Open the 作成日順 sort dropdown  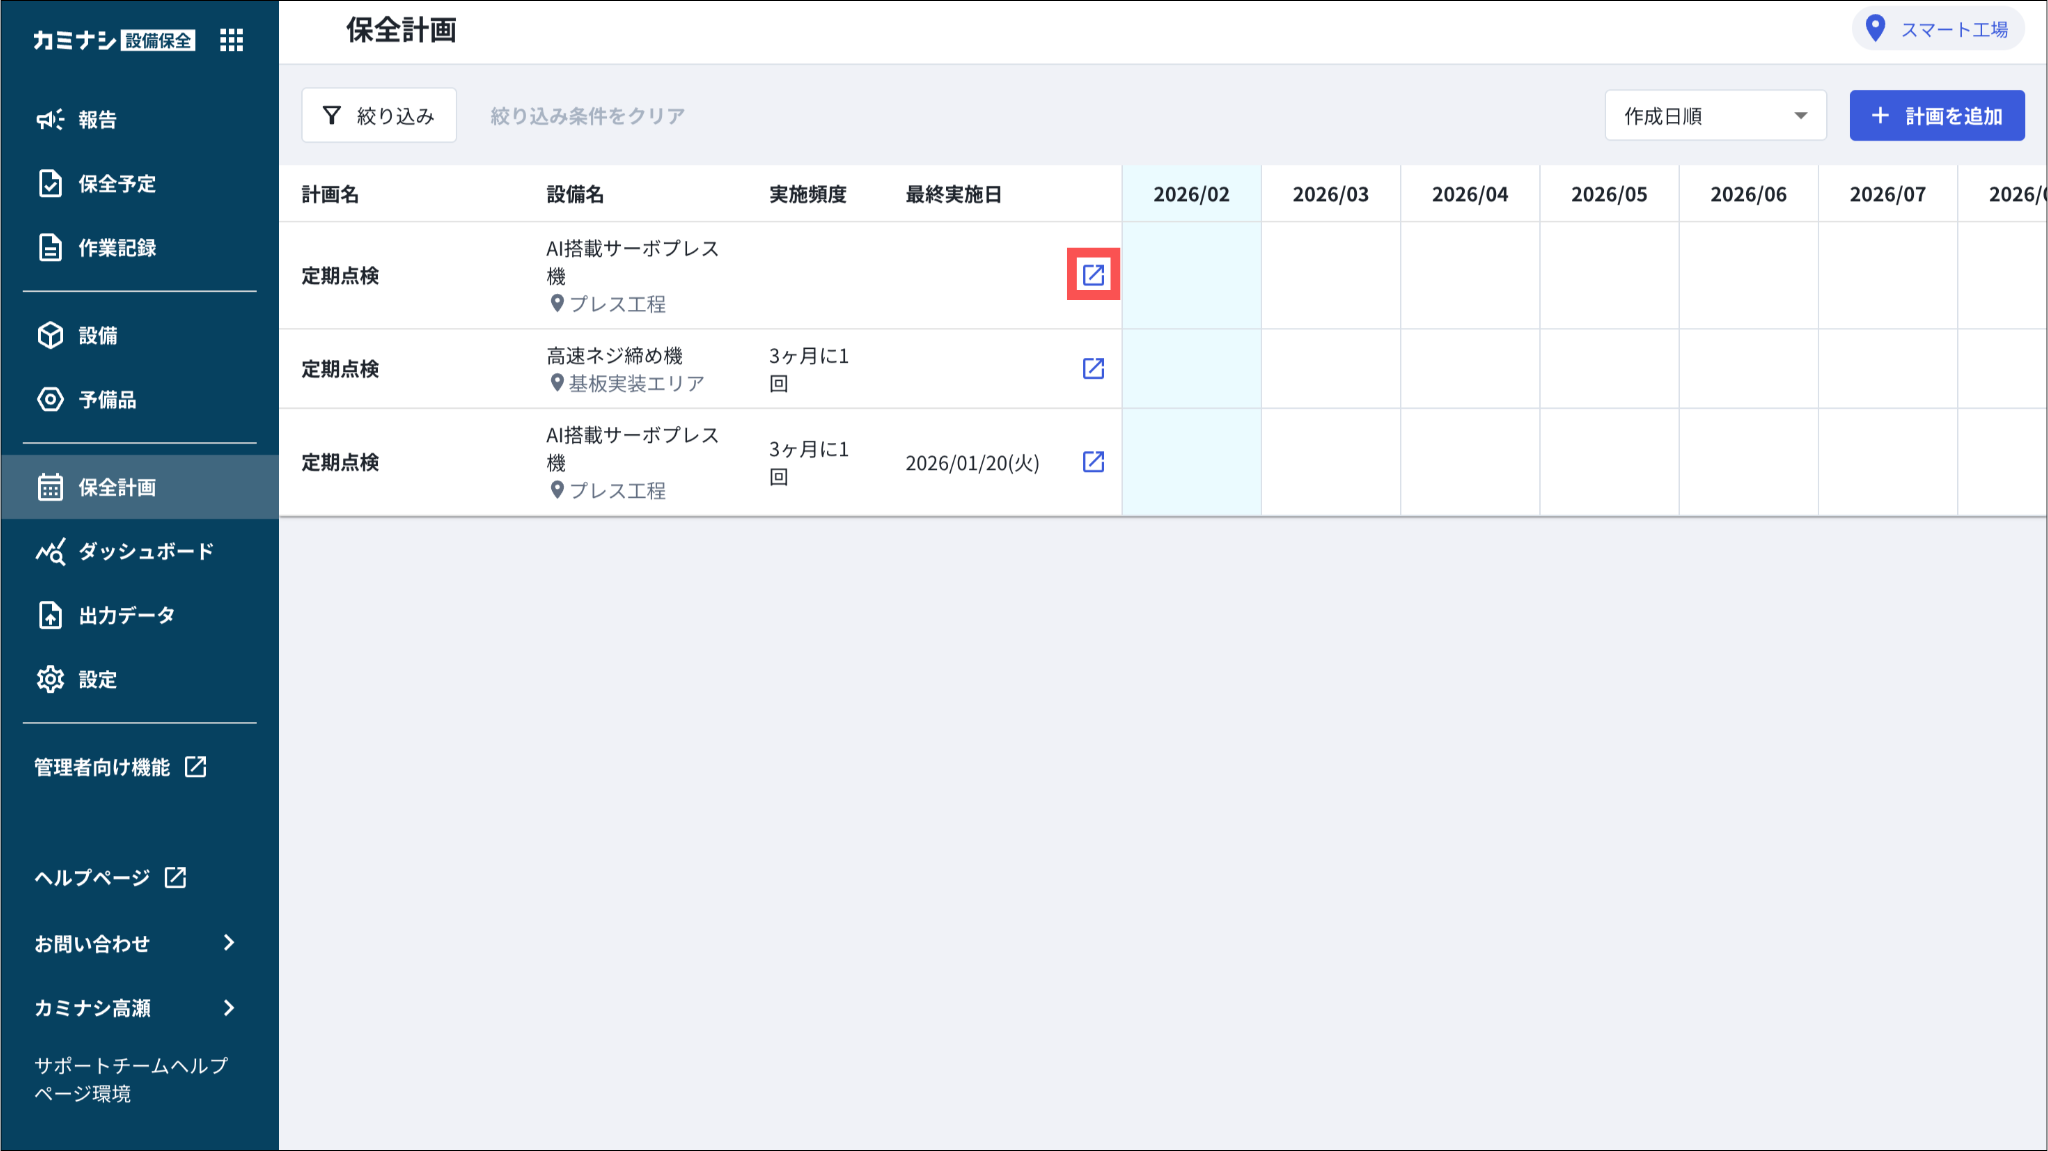click(1715, 116)
